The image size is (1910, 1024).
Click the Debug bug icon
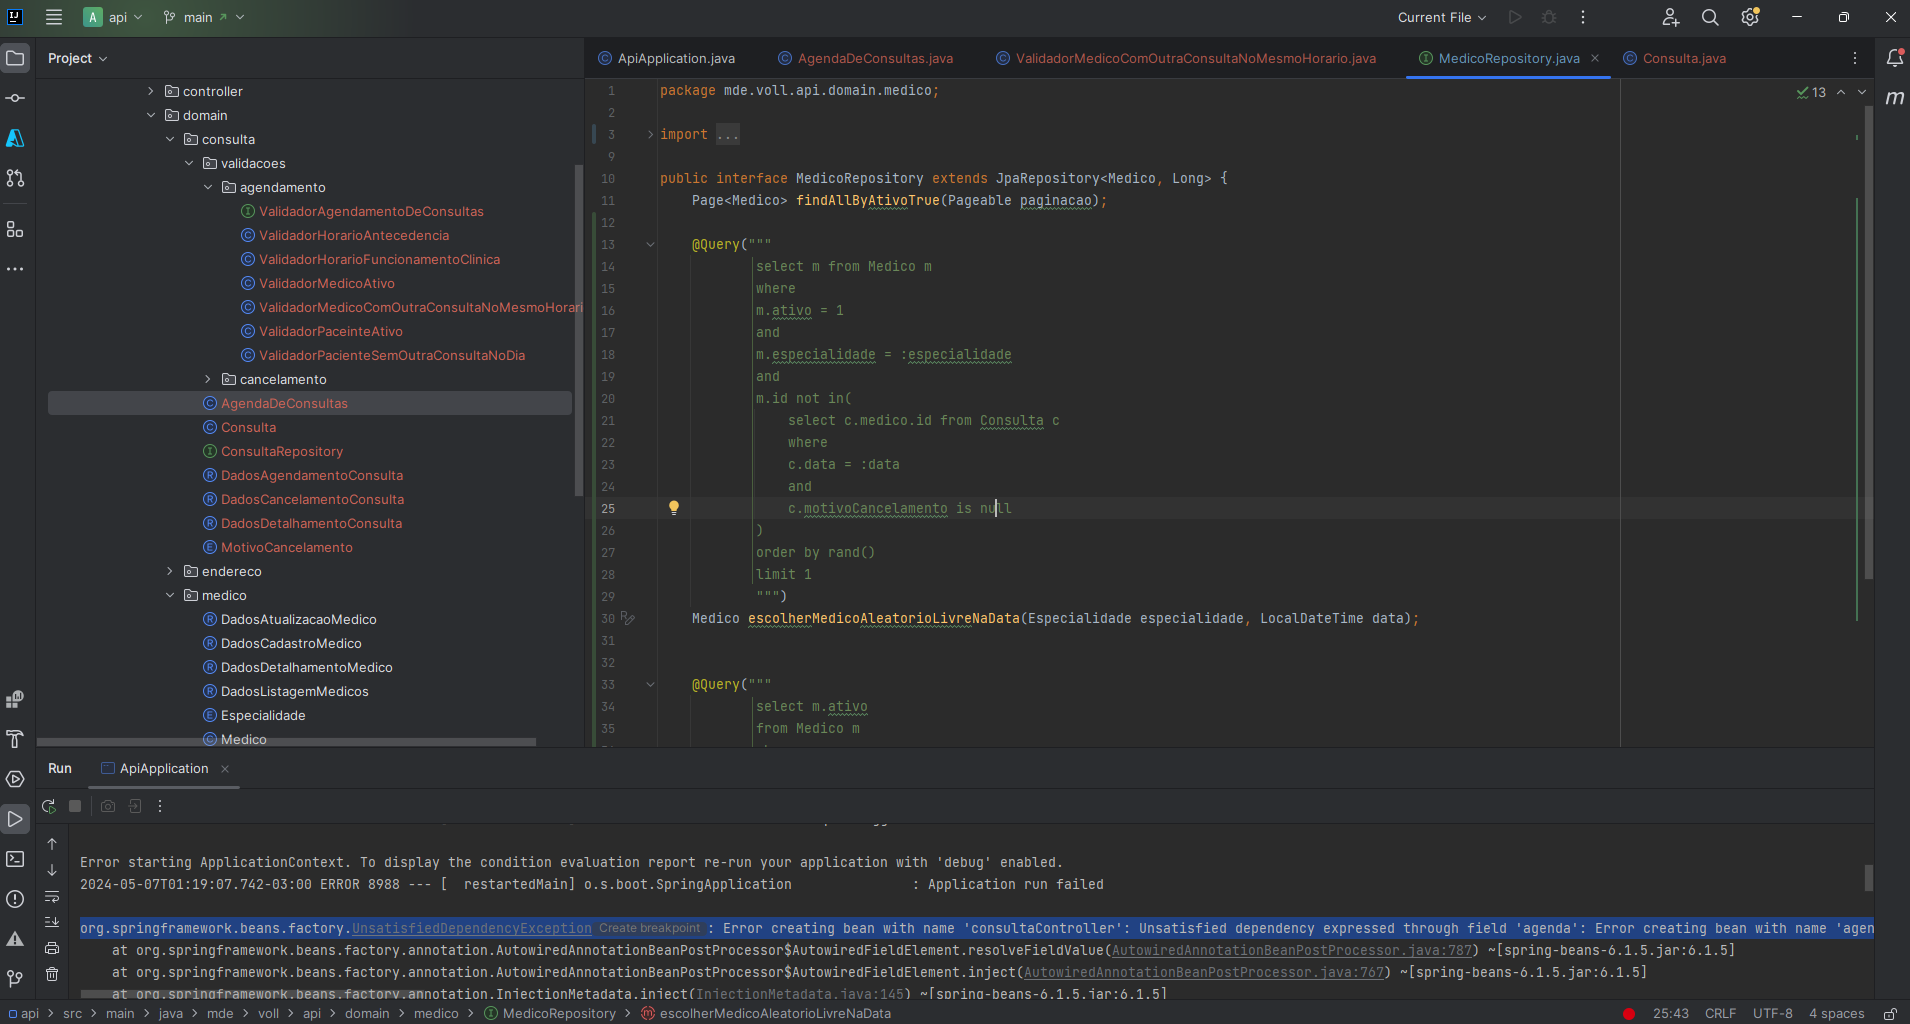pyautogui.click(x=1549, y=17)
